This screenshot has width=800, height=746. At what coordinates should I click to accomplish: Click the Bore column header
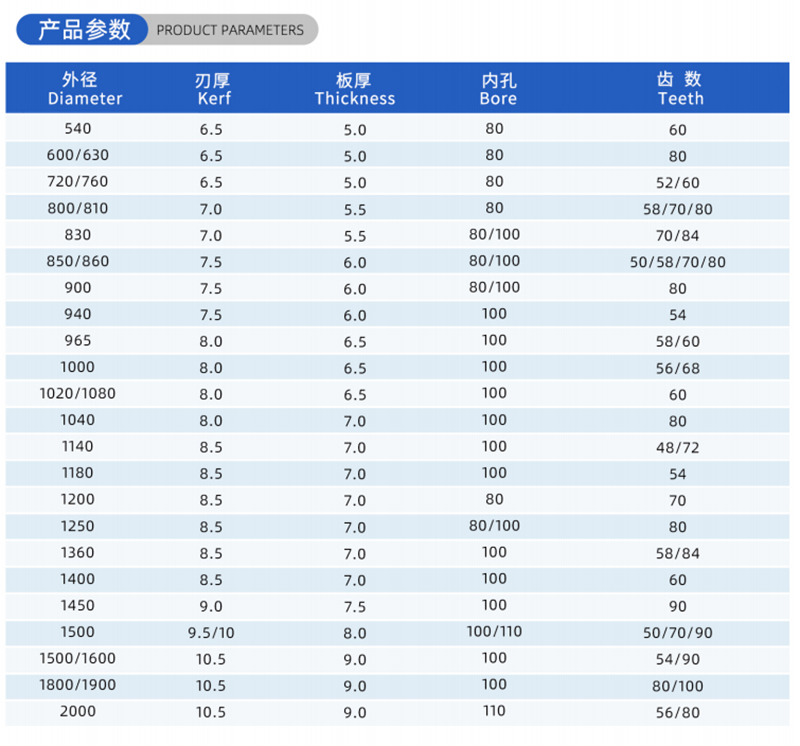[498, 89]
